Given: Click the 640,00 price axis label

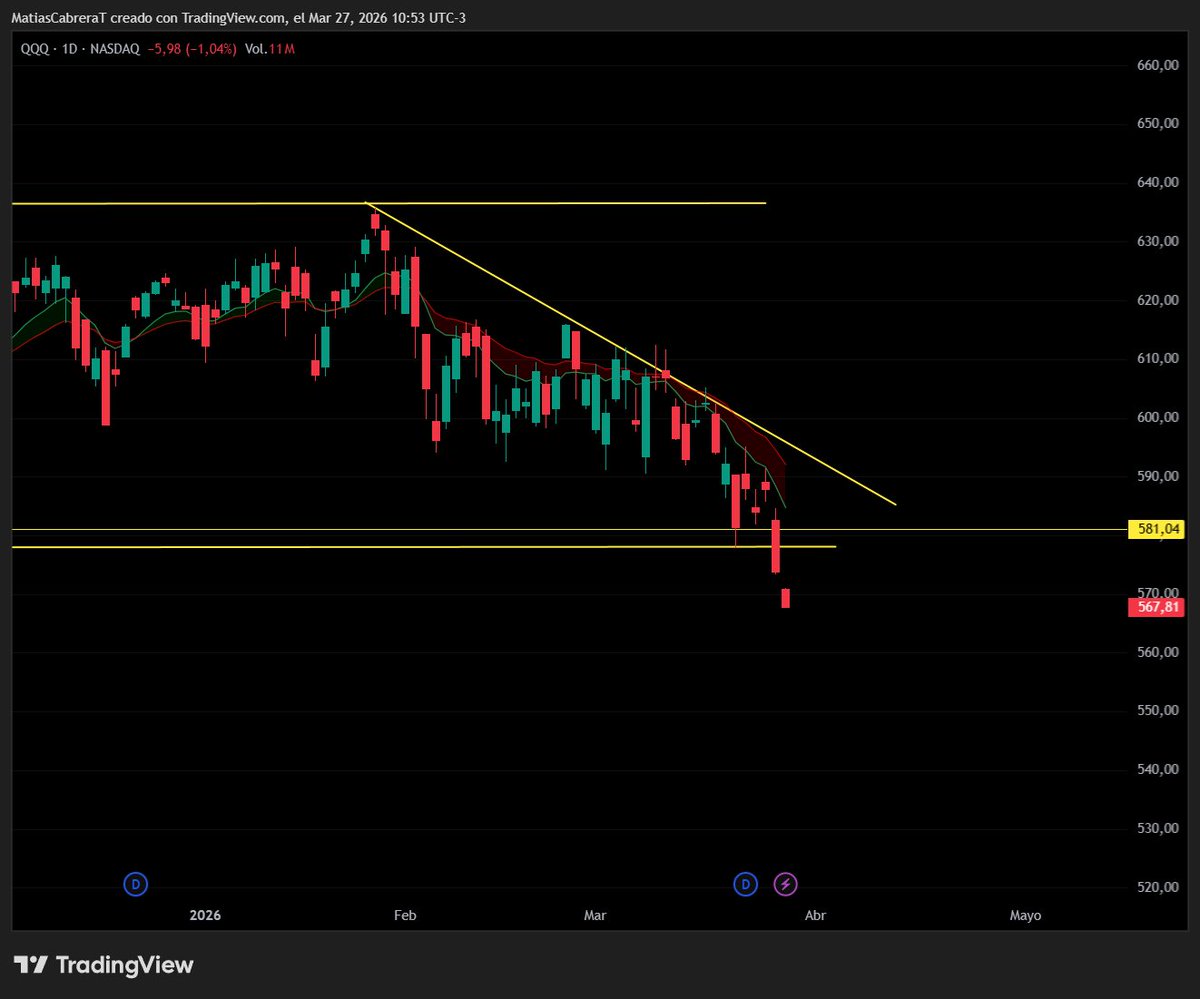Looking at the screenshot, I should point(1158,182).
